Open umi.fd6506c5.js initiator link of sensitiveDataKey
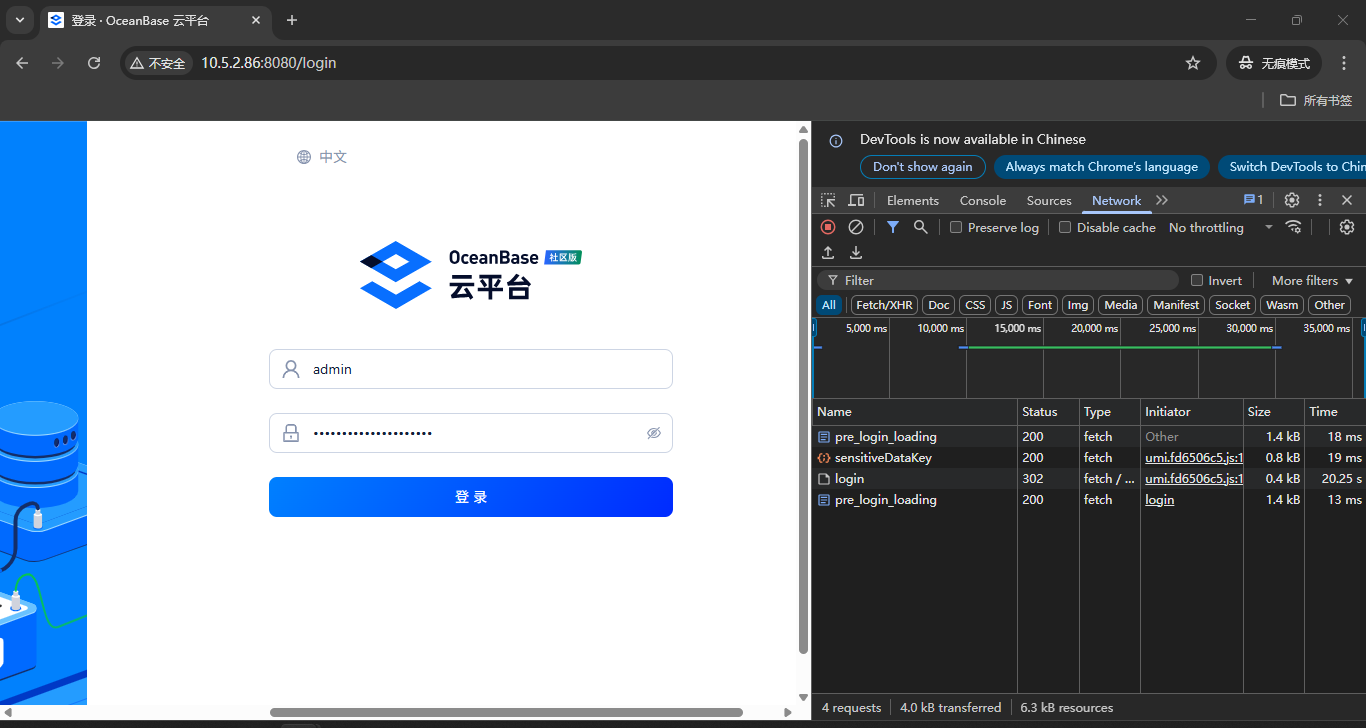This screenshot has height=728, width=1366. click(1194, 458)
